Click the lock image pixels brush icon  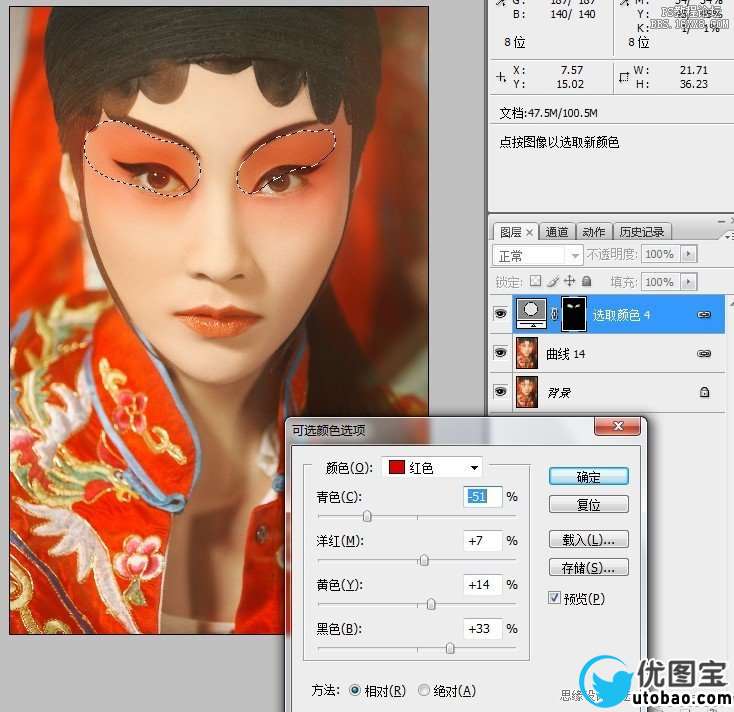click(553, 282)
